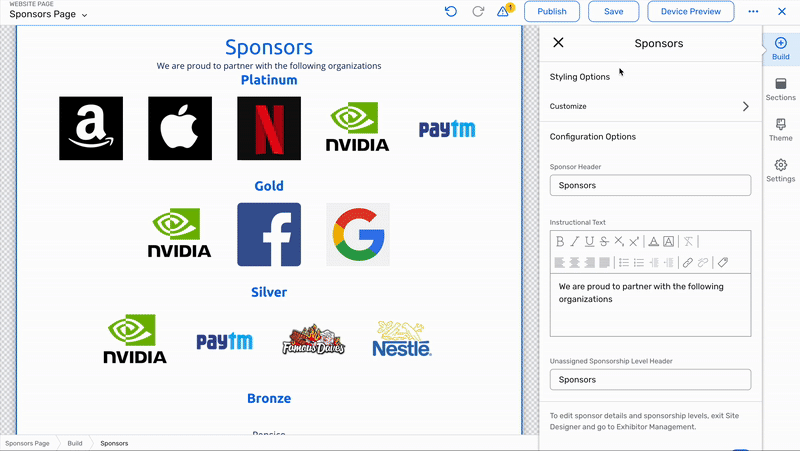Edit the Sponsor Header field
Screen dimensions: 800x451
(x=650, y=185)
